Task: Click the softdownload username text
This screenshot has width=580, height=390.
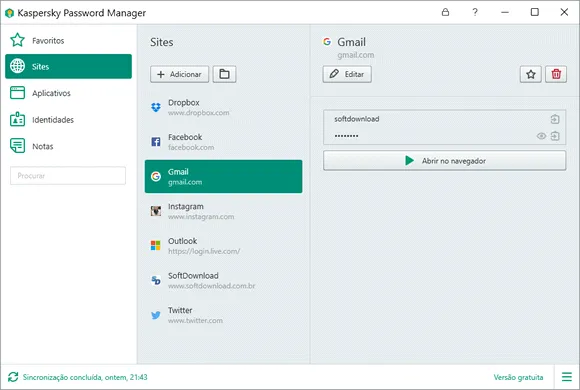Action: click(x=357, y=119)
